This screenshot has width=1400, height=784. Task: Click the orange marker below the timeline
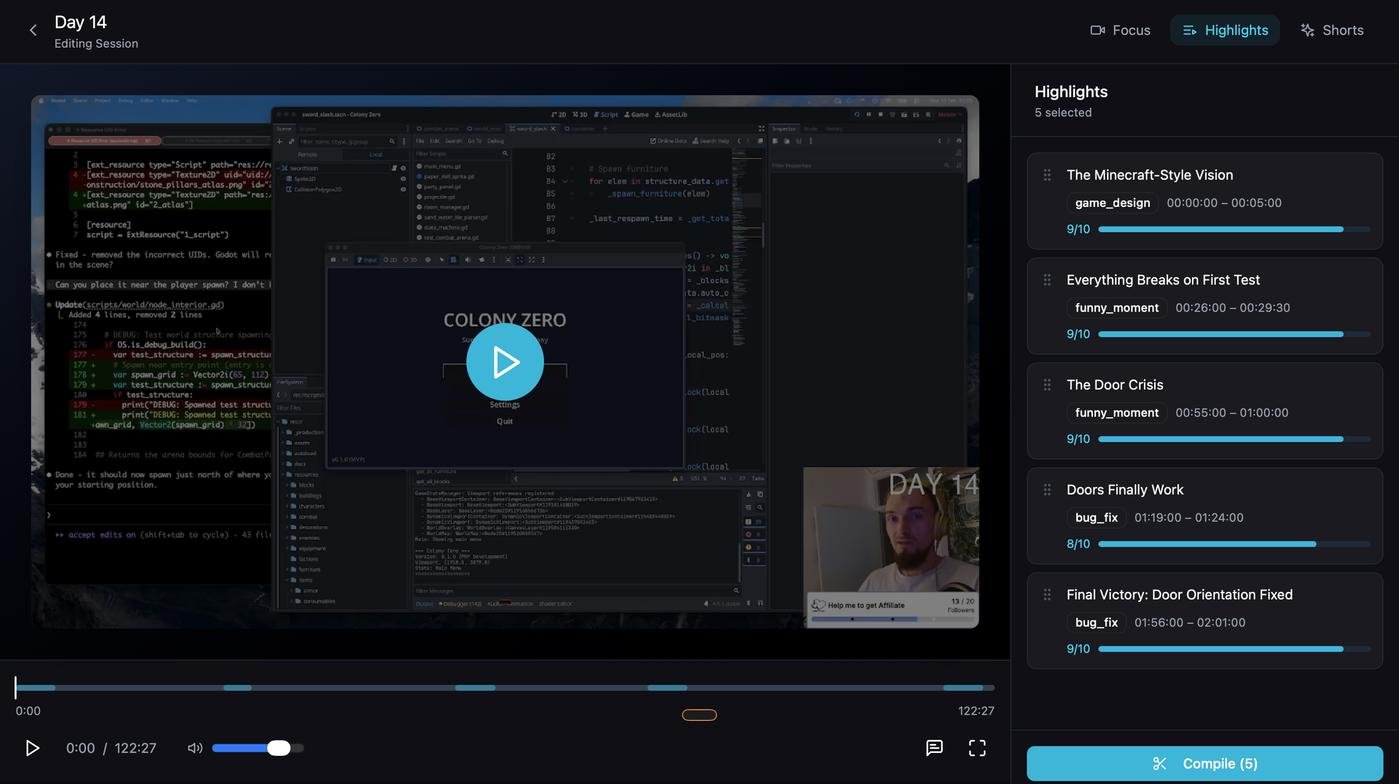[699, 715]
